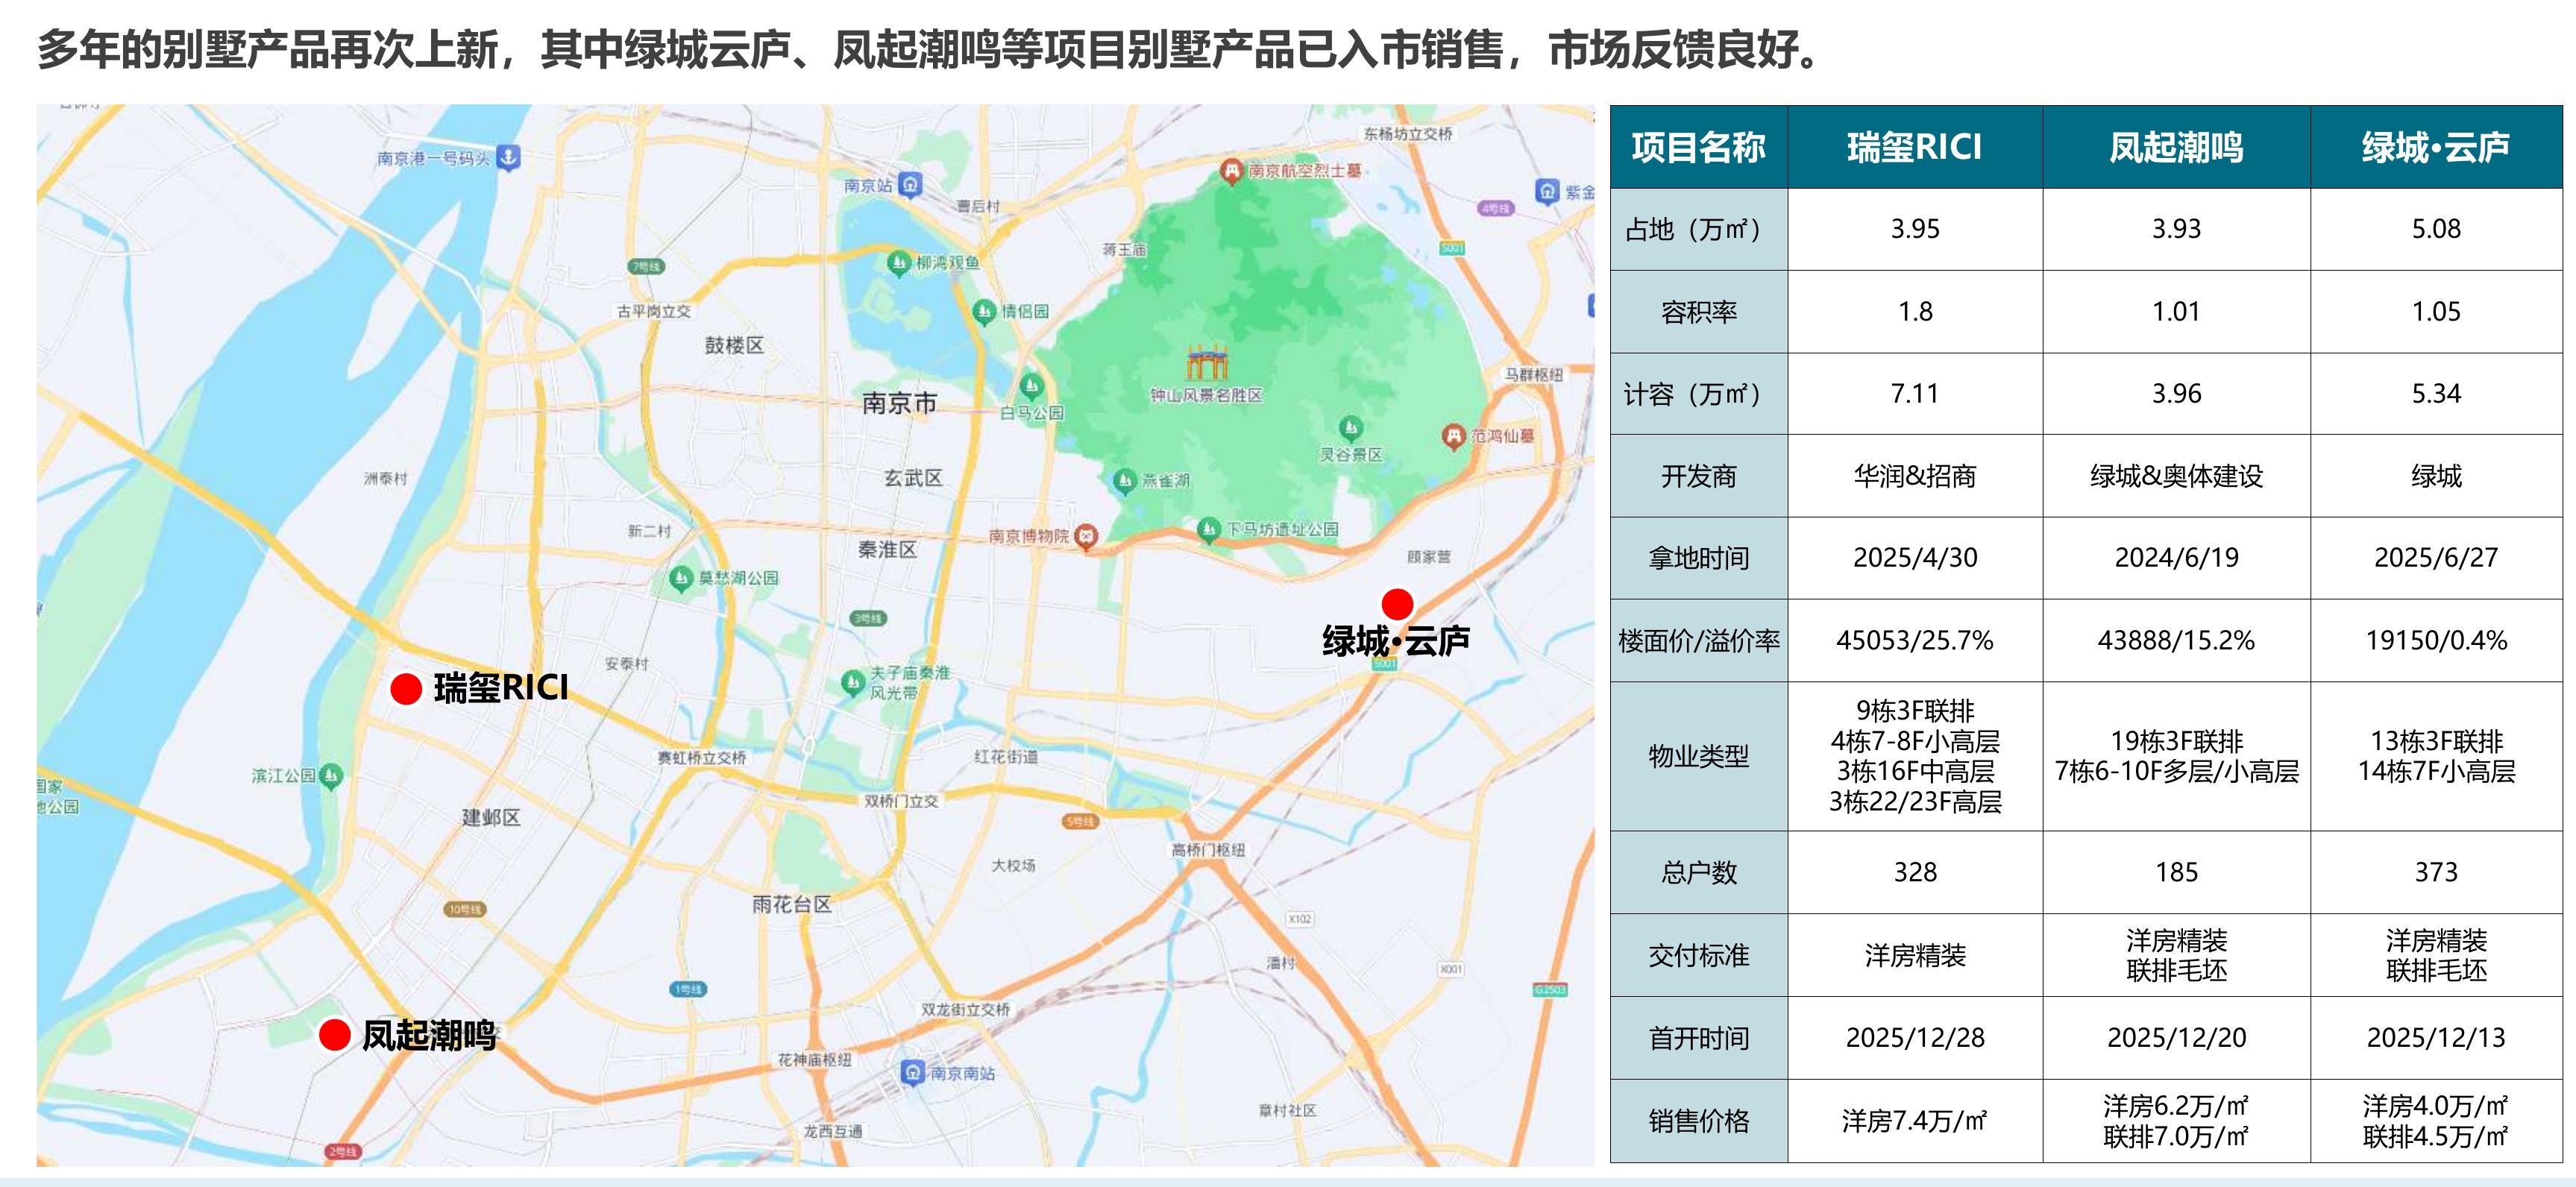This screenshot has width=2576, height=1187.
Task: Click the 双桥门立交 interchange label
Action: (x=901, y=801)
